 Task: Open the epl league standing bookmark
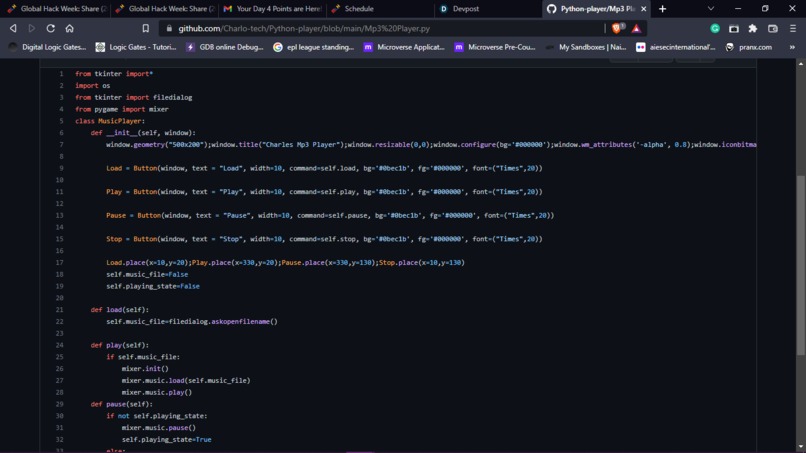tap(314, 47)
